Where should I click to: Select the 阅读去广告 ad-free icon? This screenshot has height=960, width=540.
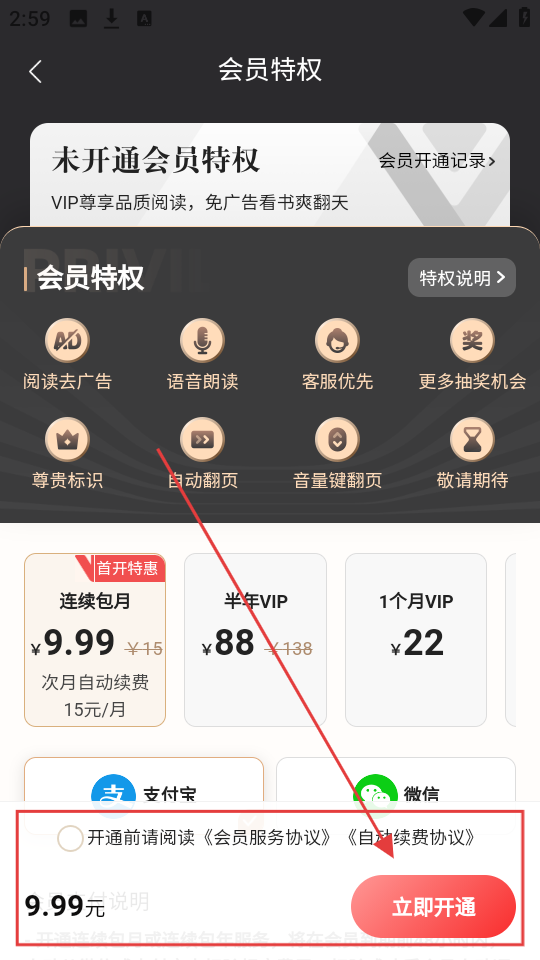67,340
